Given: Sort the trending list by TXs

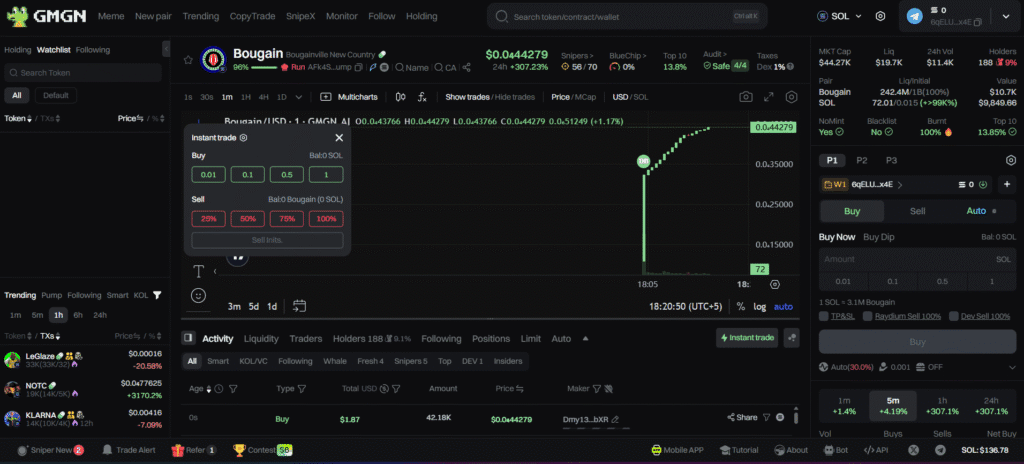Looking at the screenshot, I should coord(50,336).
